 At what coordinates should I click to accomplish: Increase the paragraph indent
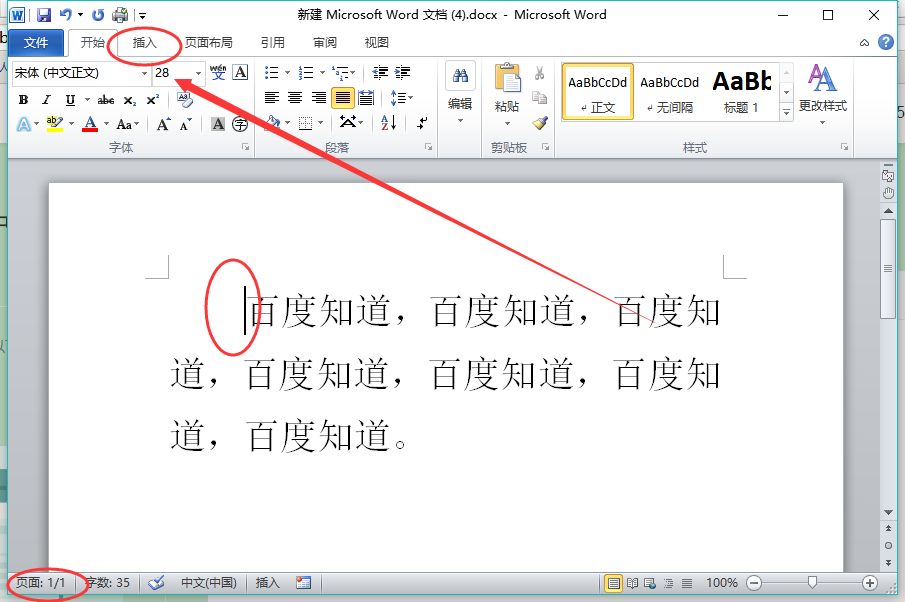402,73
